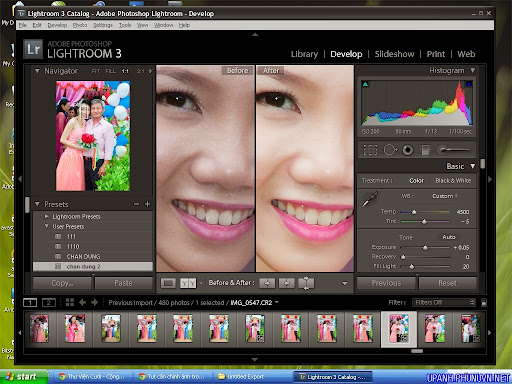Viewport: 512px width, 384px height.
Task: Click second window display button 2
Action: 49,302
